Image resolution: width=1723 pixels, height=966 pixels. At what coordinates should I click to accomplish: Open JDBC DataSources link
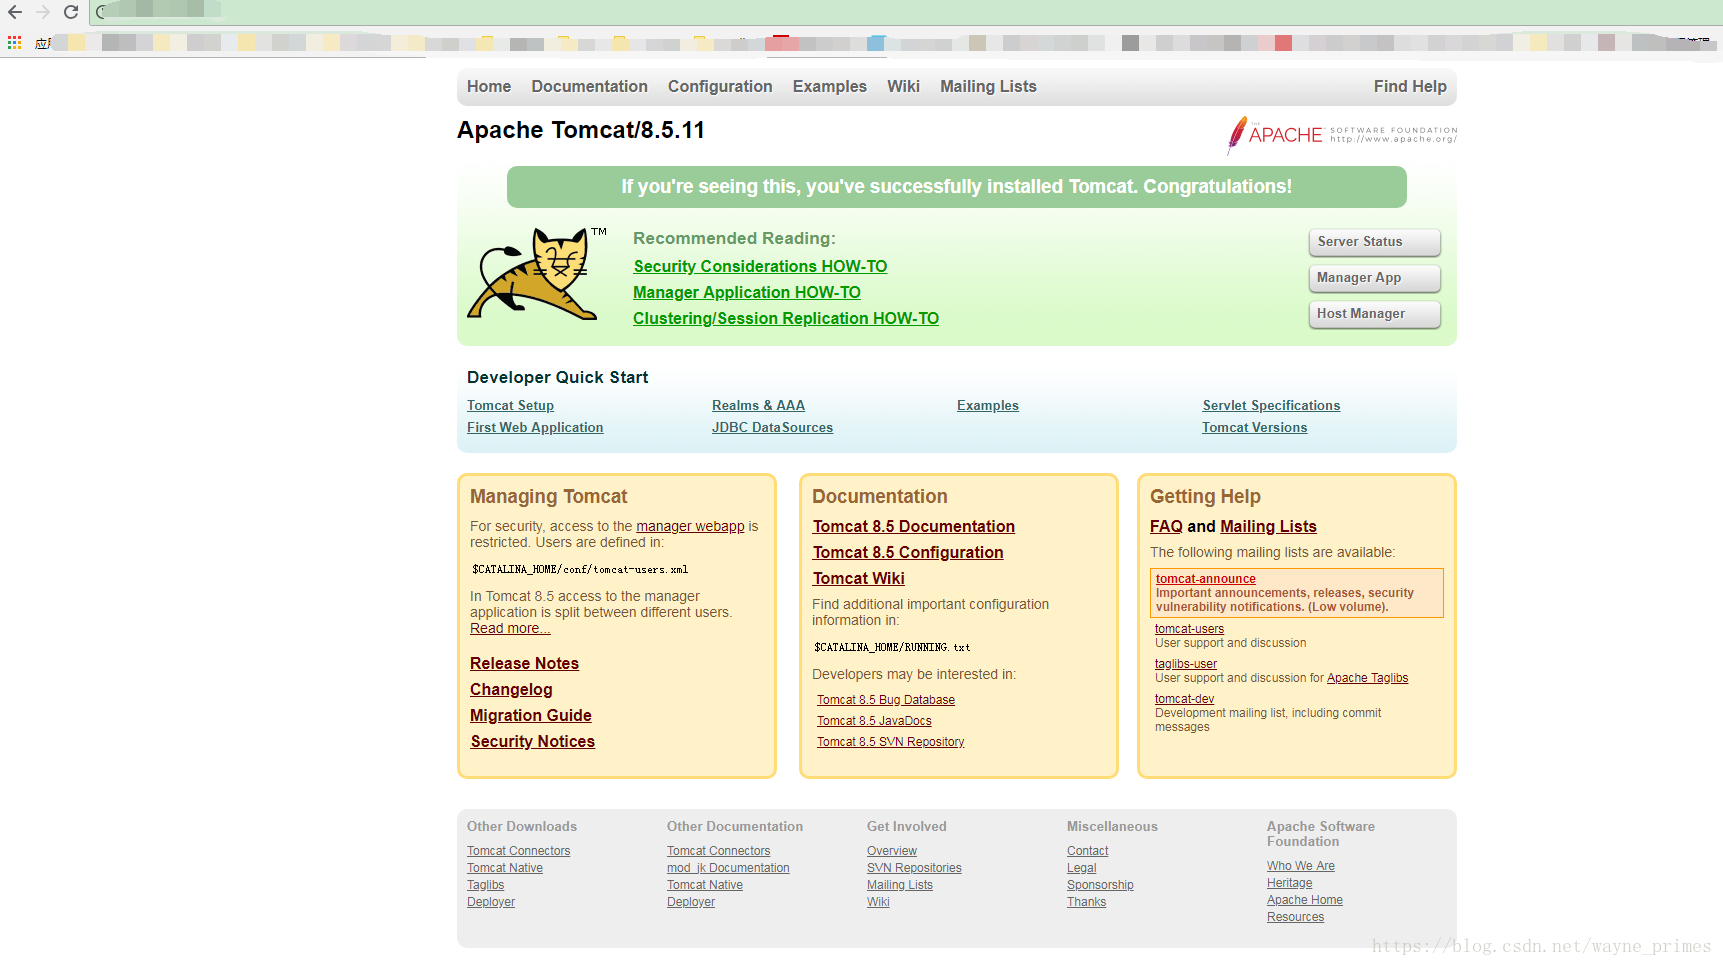click(772, 428)
